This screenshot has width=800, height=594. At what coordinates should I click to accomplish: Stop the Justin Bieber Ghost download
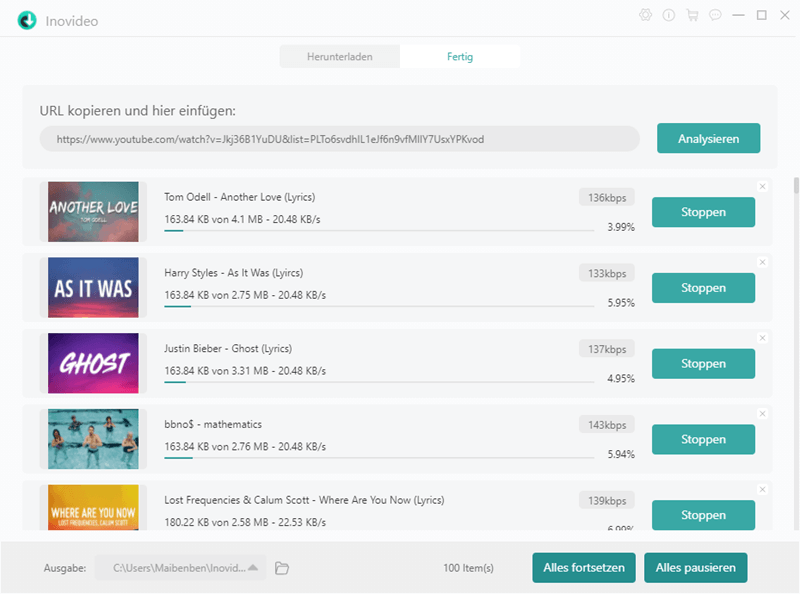[703, 364]
